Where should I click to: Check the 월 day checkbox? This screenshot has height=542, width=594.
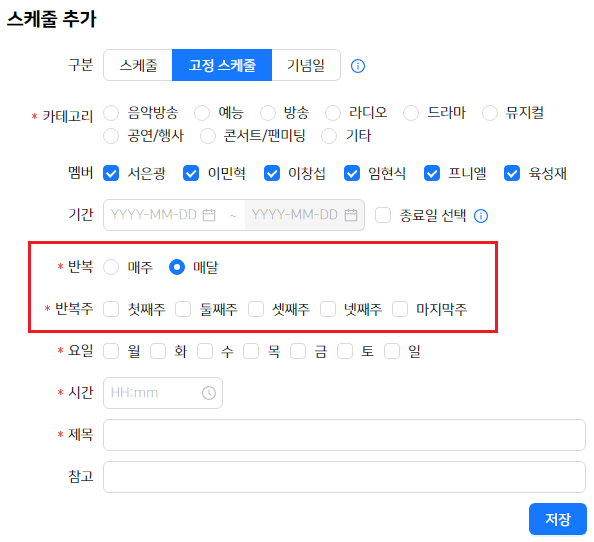click(x=111, y=351)
